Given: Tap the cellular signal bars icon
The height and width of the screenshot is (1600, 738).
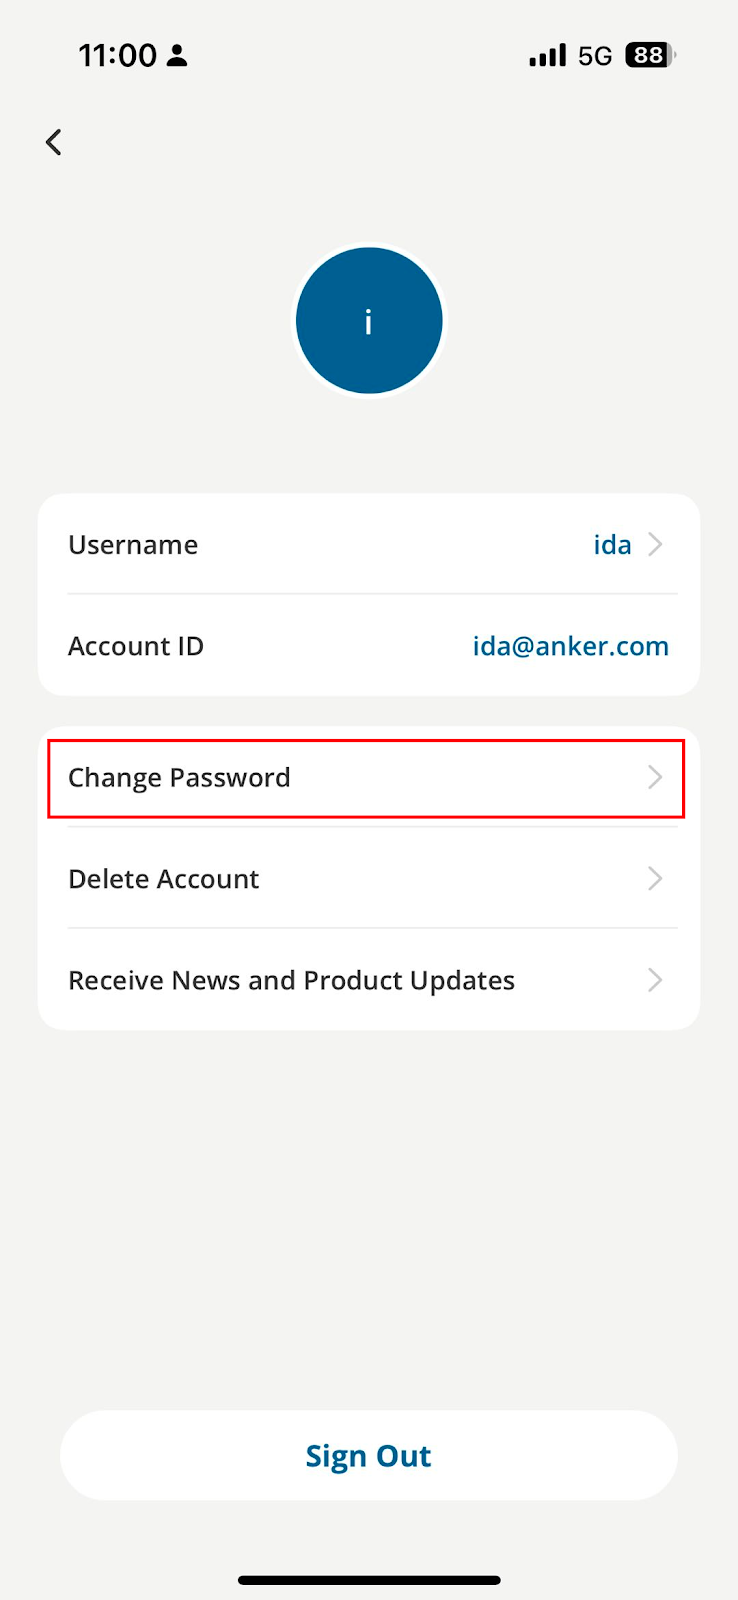Looking at the screenshot, I should coord(547,55).
